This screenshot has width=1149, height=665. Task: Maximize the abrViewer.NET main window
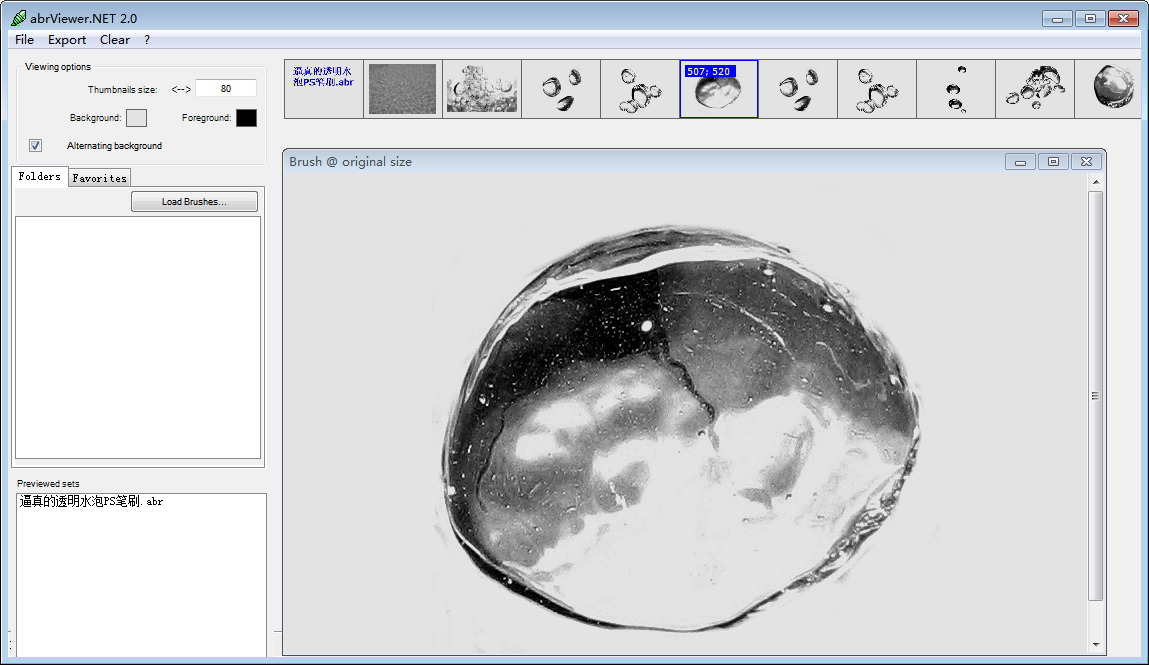click(1090, 19)
